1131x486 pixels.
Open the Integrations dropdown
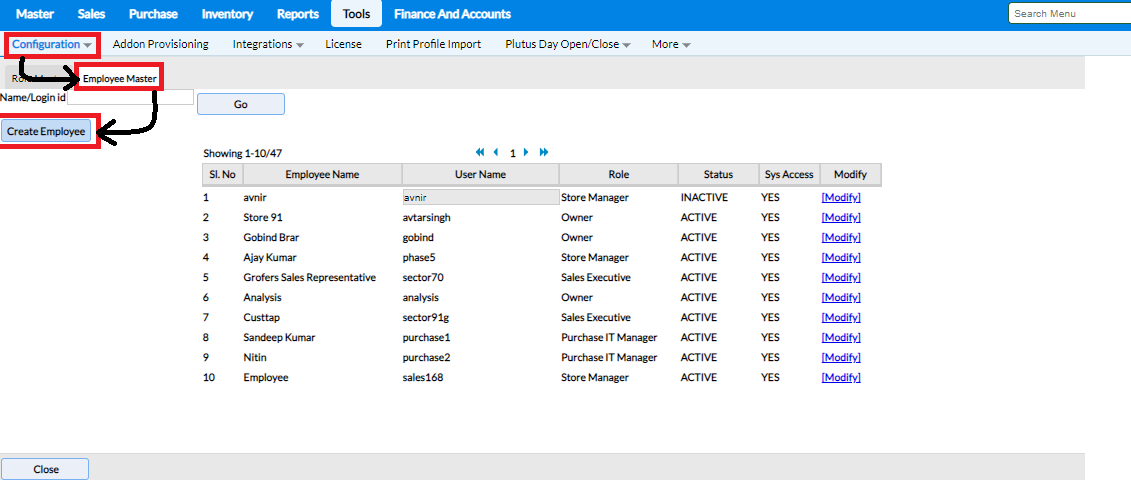coord(268,44)
